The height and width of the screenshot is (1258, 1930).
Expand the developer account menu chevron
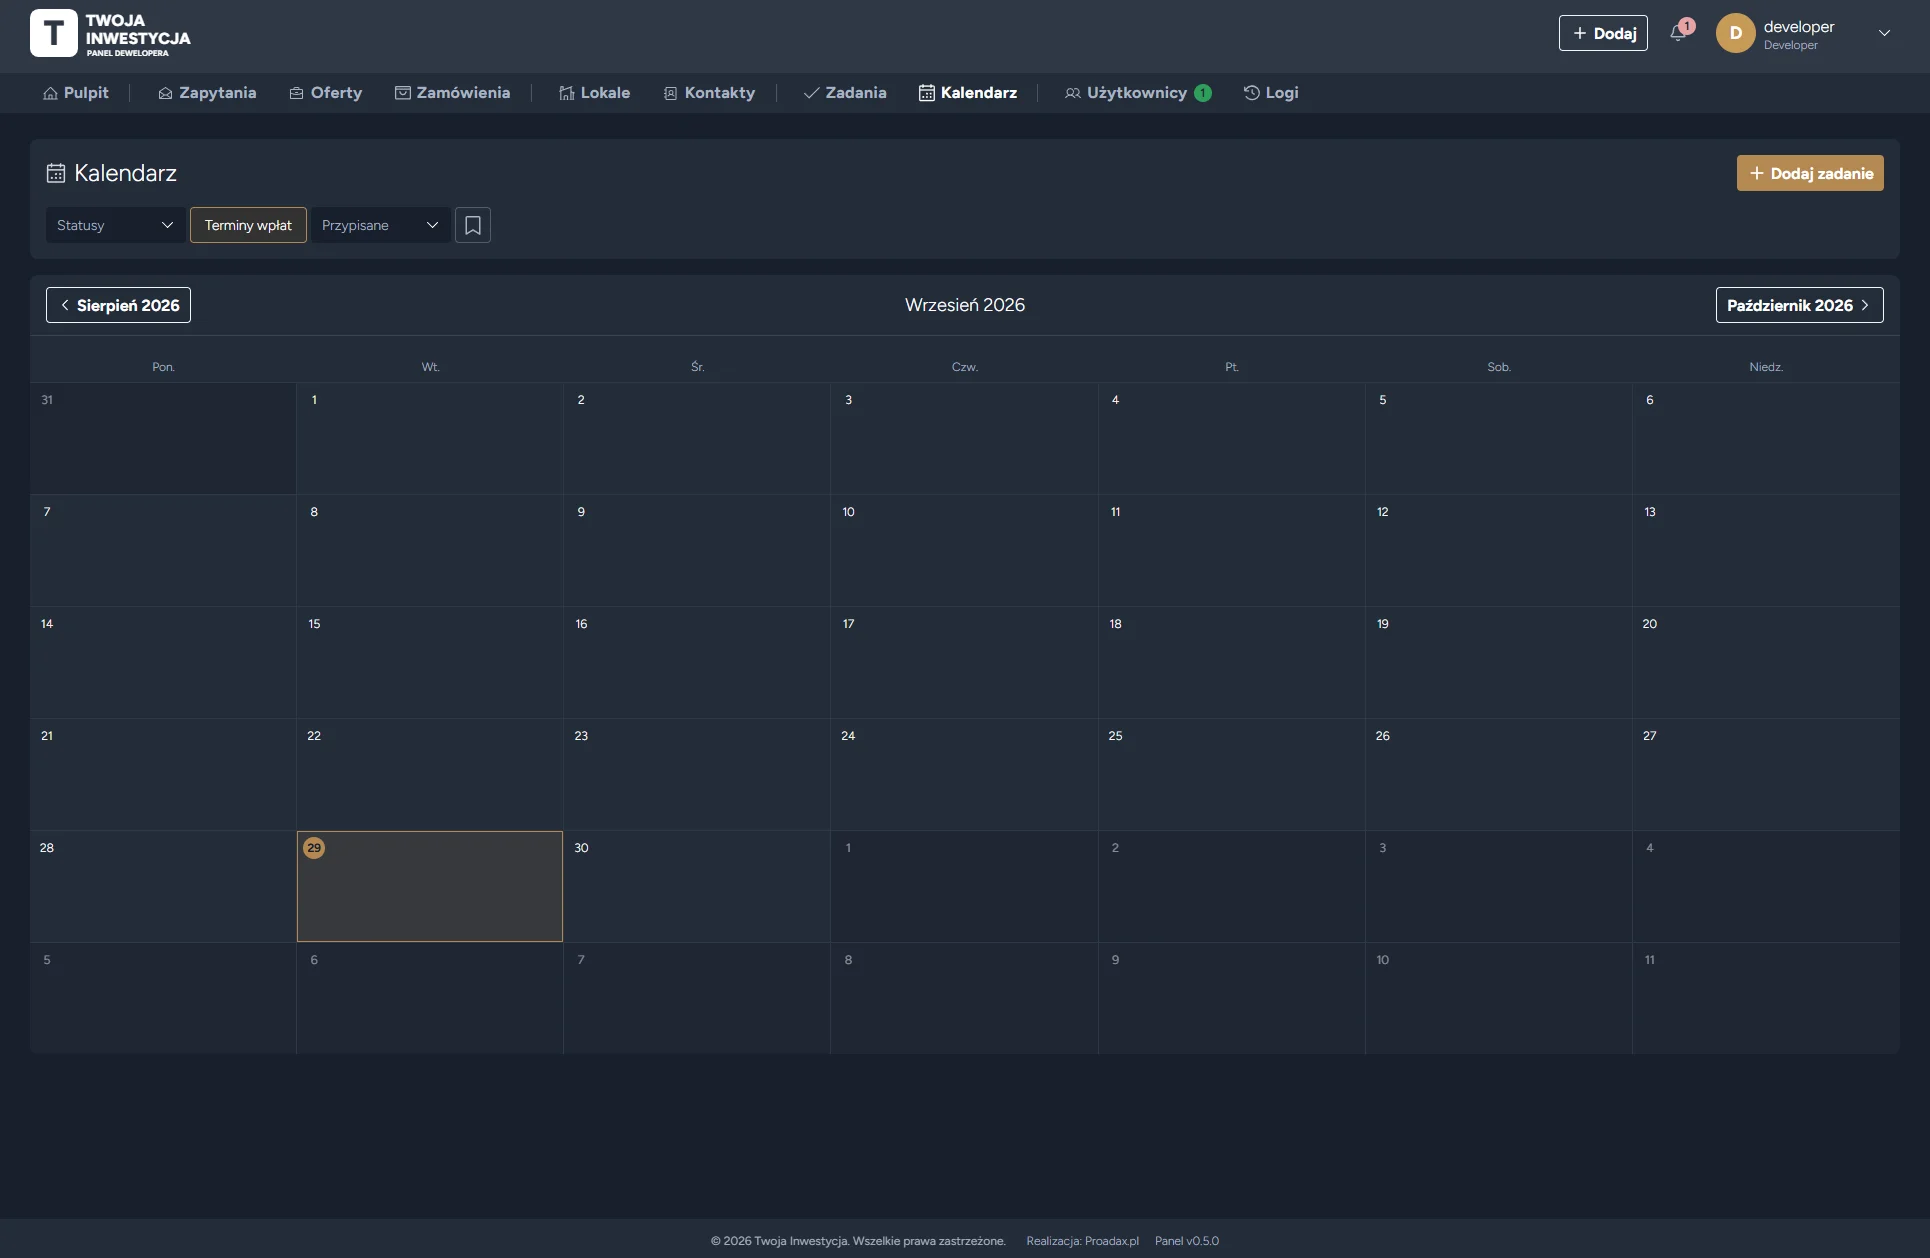(1884, 33)
